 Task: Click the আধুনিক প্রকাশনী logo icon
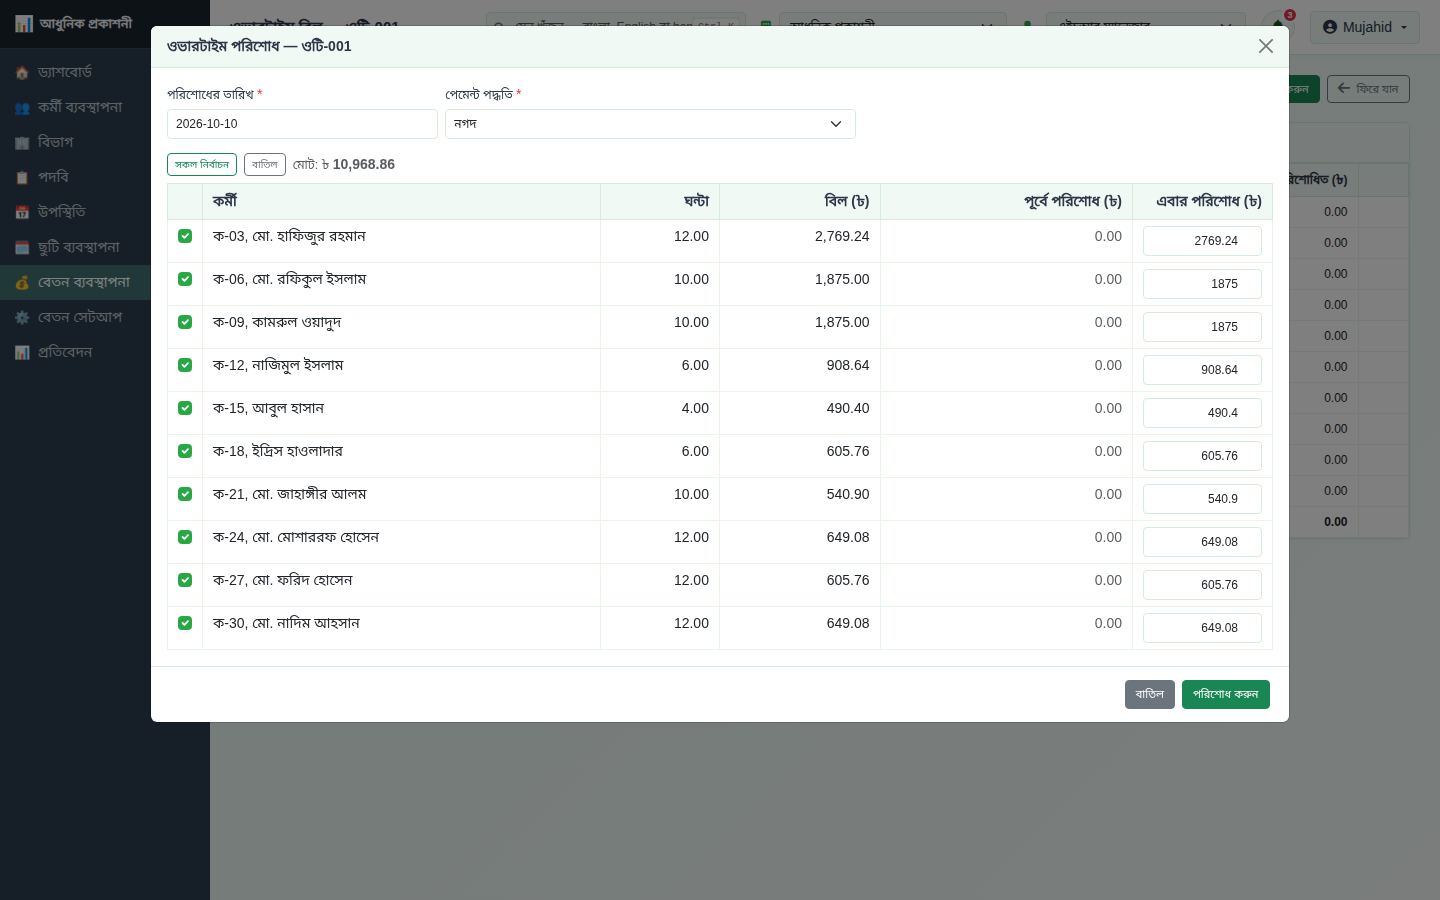tap(24, 23)
